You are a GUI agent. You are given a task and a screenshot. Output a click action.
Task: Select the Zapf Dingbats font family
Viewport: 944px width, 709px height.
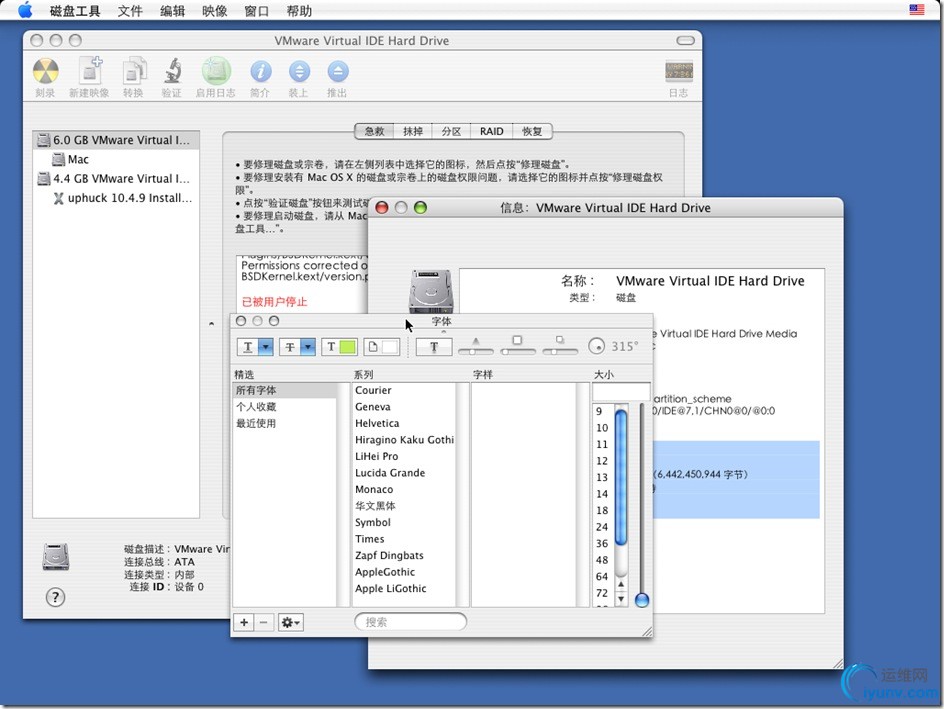pyautogui.click(x=404, y=556)
